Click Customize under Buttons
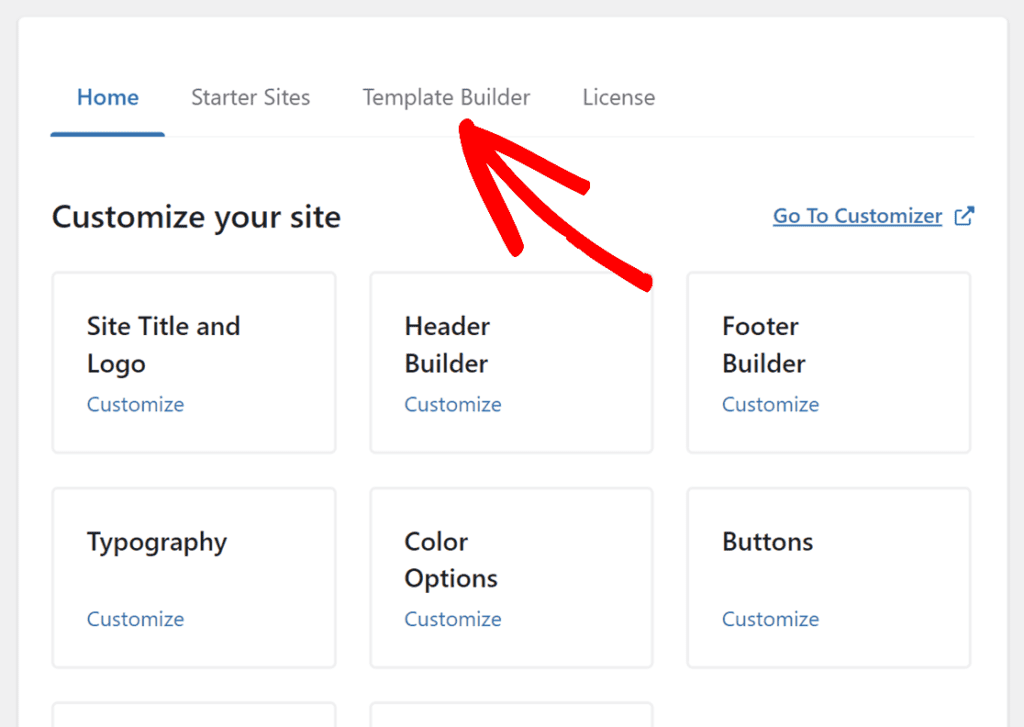 click(x=770, y=620)
